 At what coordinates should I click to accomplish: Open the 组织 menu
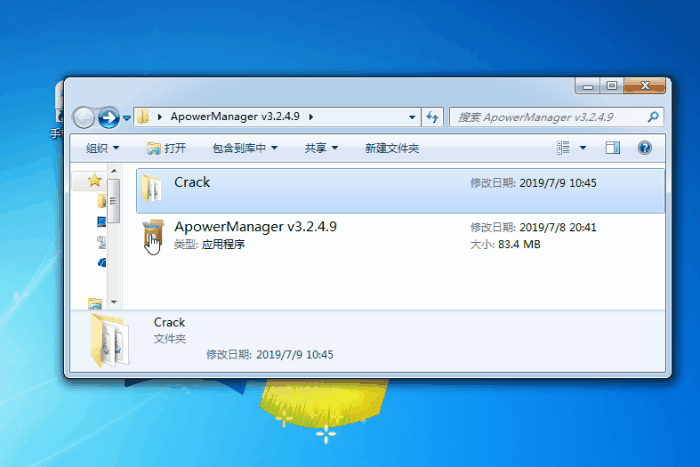pyautogui.click(x=102, y=148)
